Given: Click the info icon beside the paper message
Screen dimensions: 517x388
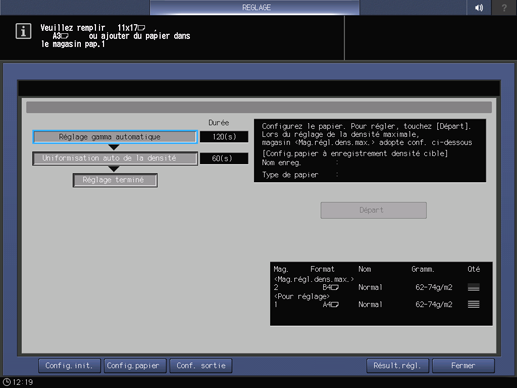Looking at the screenshot, I should click(x=23, y=31).
